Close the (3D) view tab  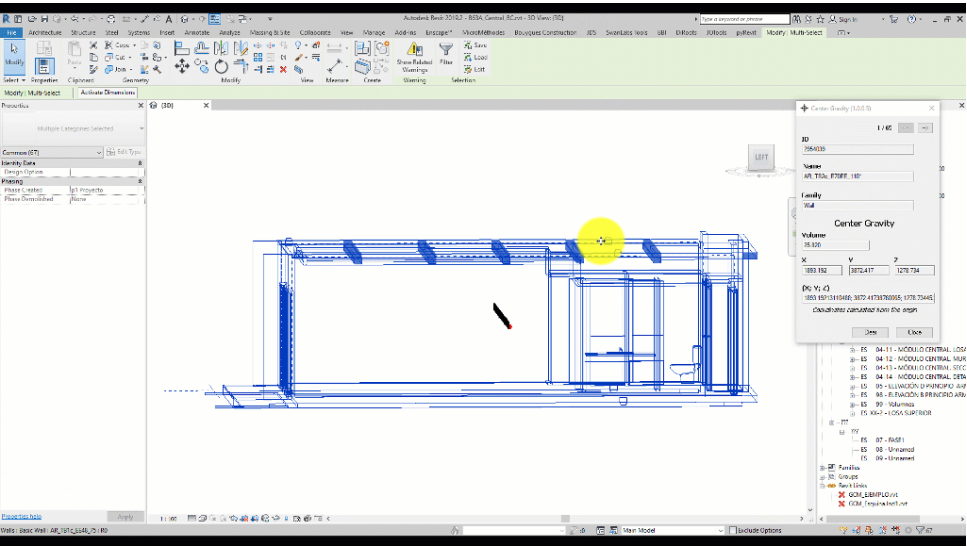pos(206,105)
